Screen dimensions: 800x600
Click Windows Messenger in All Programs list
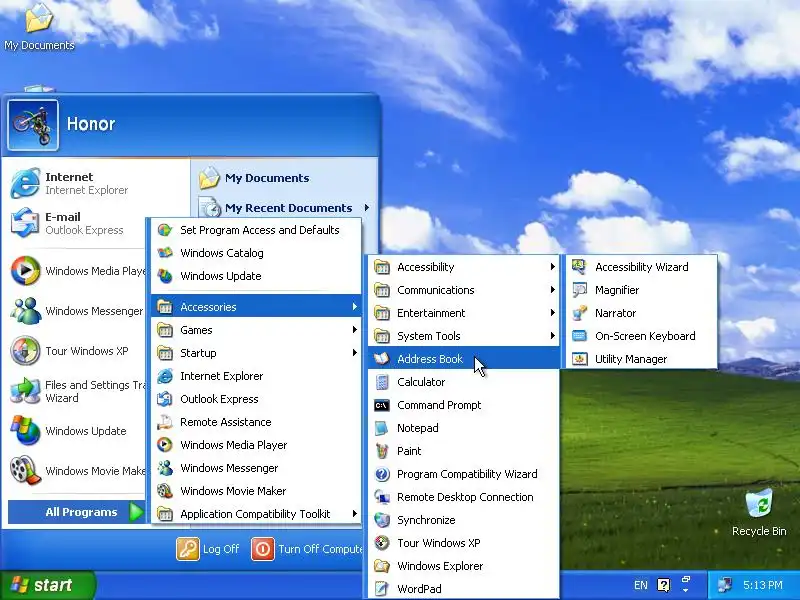coord(256,468)
